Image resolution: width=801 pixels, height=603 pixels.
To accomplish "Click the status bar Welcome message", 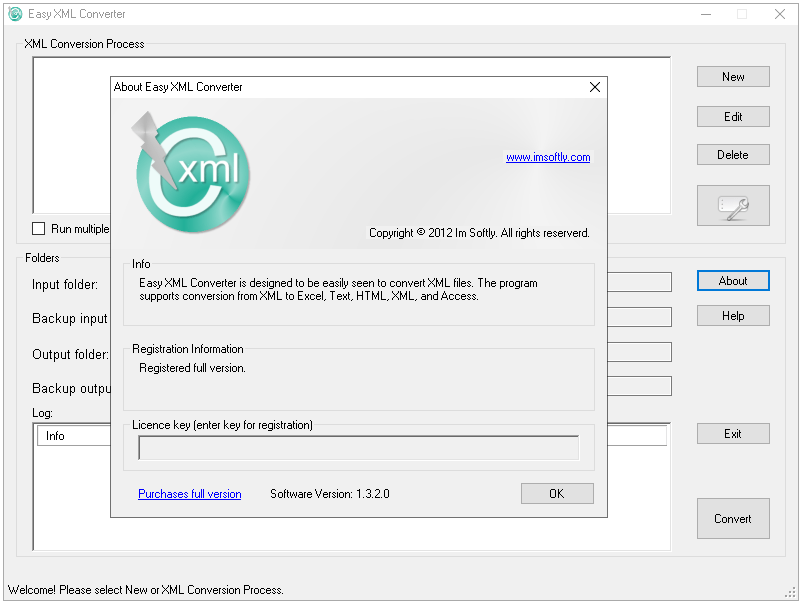I will tap(146, 590).
